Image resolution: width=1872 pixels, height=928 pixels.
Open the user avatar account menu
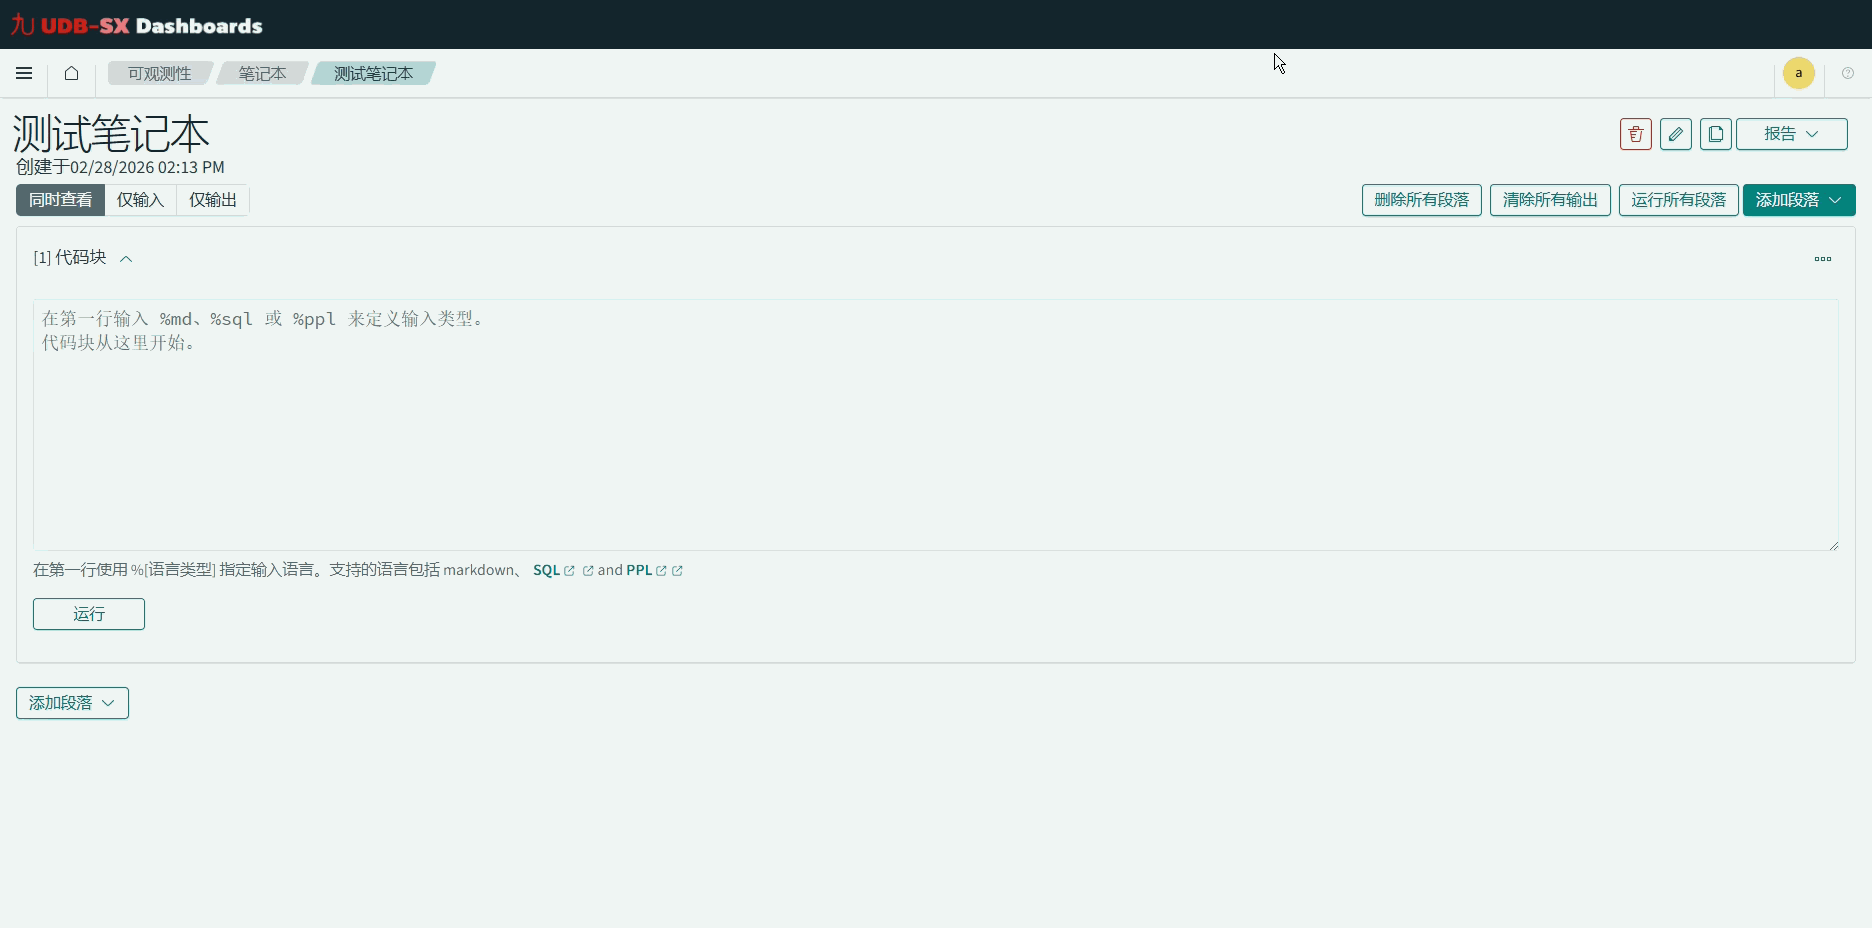1798,73
